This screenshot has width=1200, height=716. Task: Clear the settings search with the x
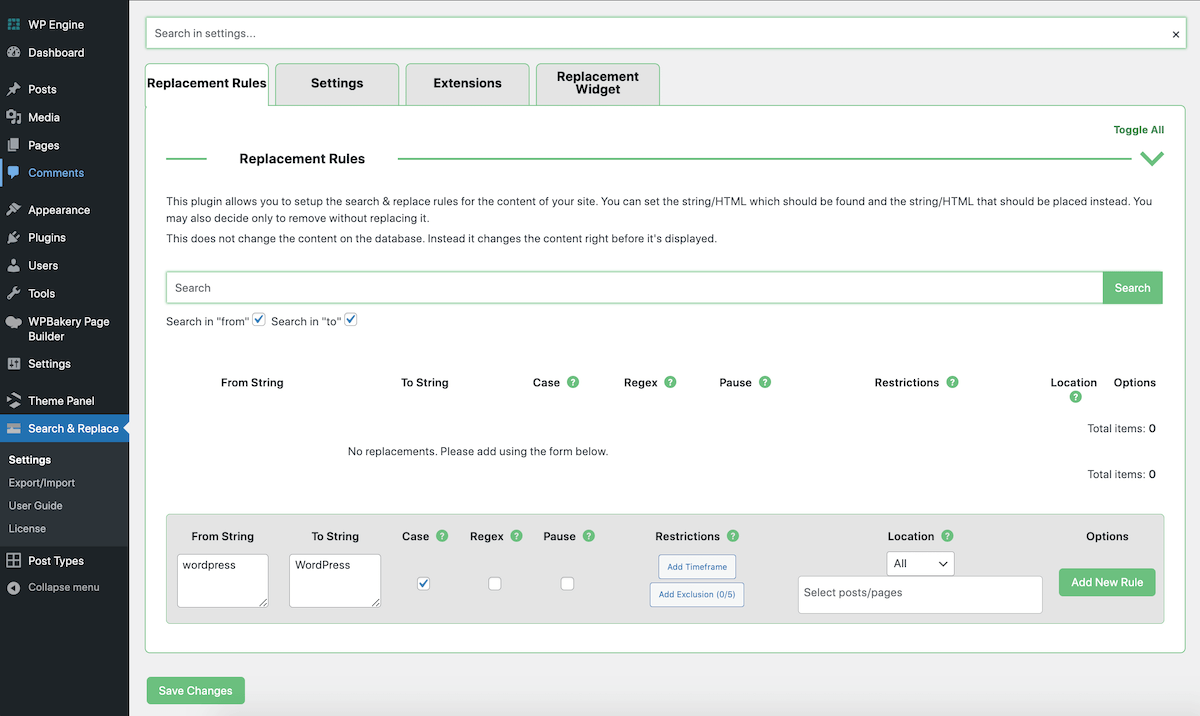(1176, 34)
